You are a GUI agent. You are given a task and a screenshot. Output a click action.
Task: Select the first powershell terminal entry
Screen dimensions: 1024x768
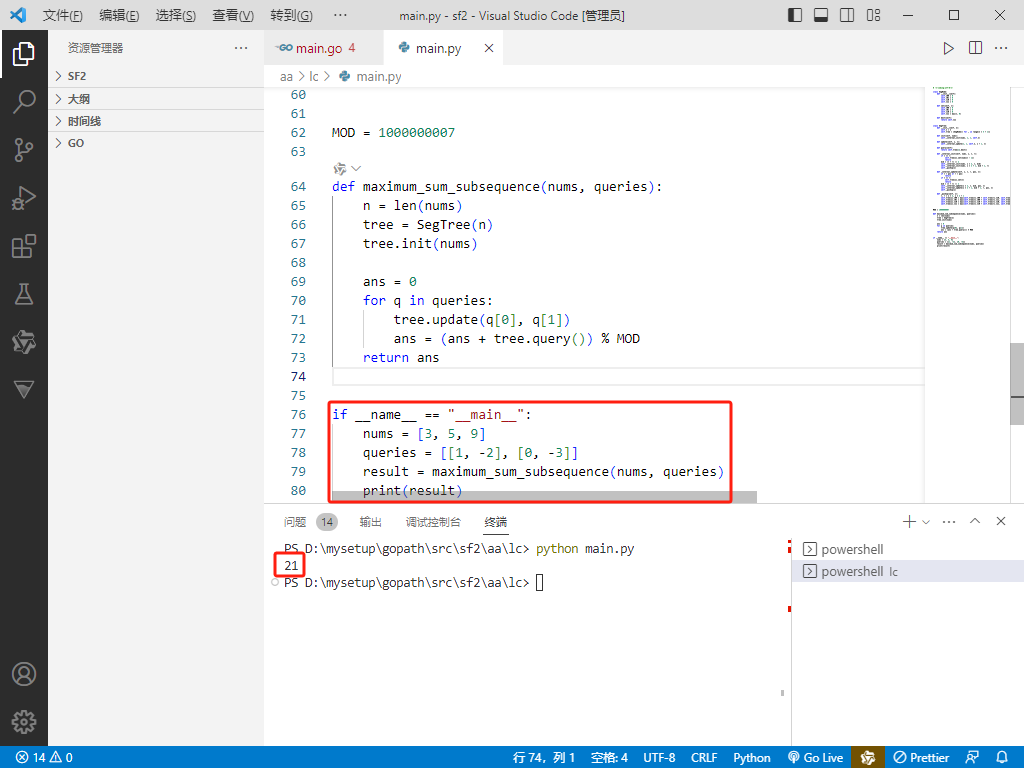tap(908, 549)
